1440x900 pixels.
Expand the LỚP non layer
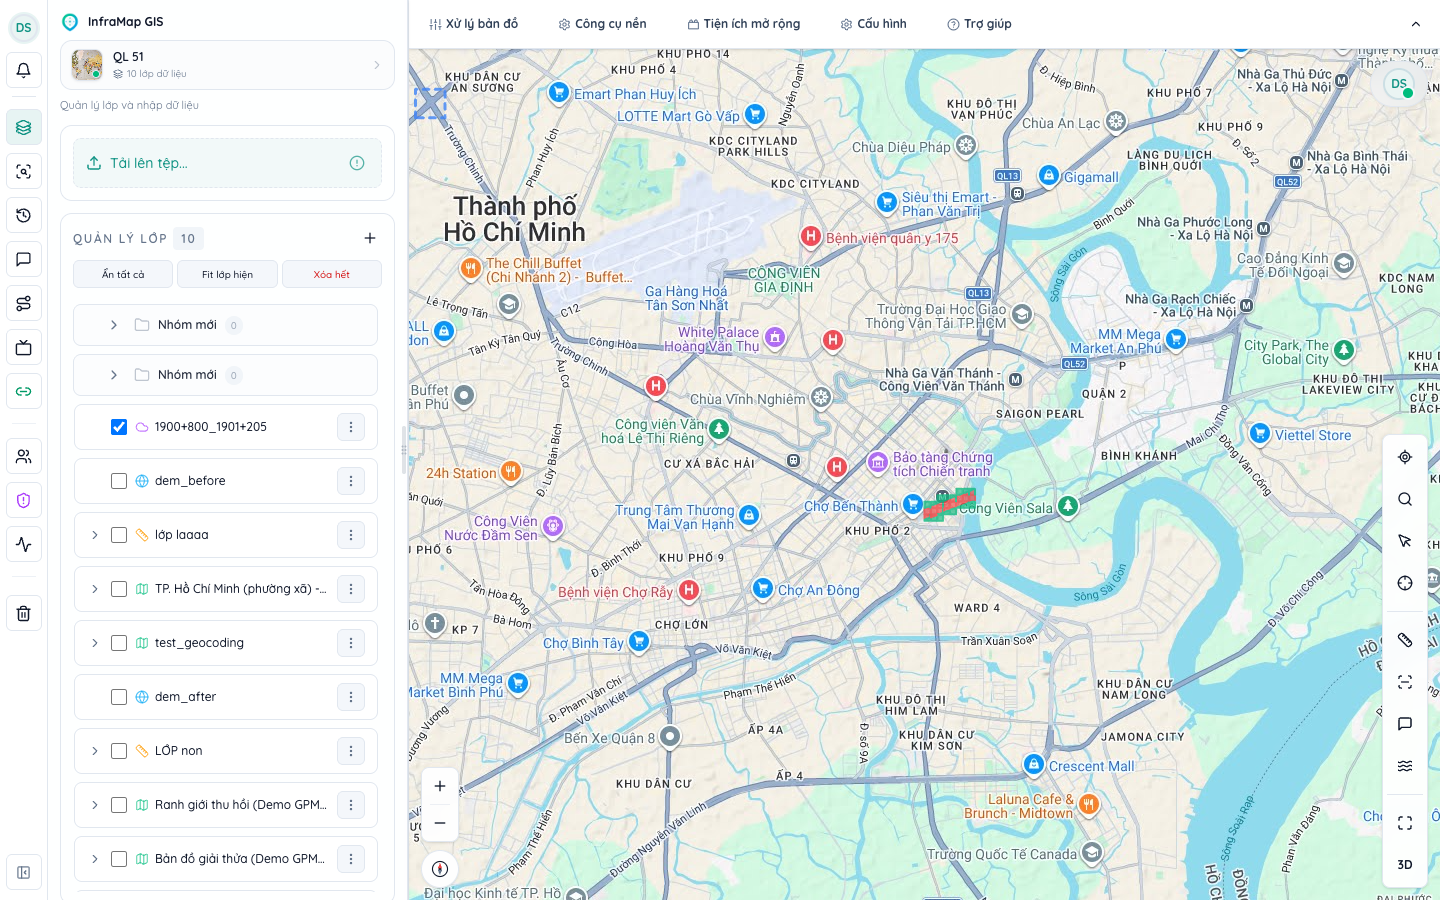(x=95, y=751)
